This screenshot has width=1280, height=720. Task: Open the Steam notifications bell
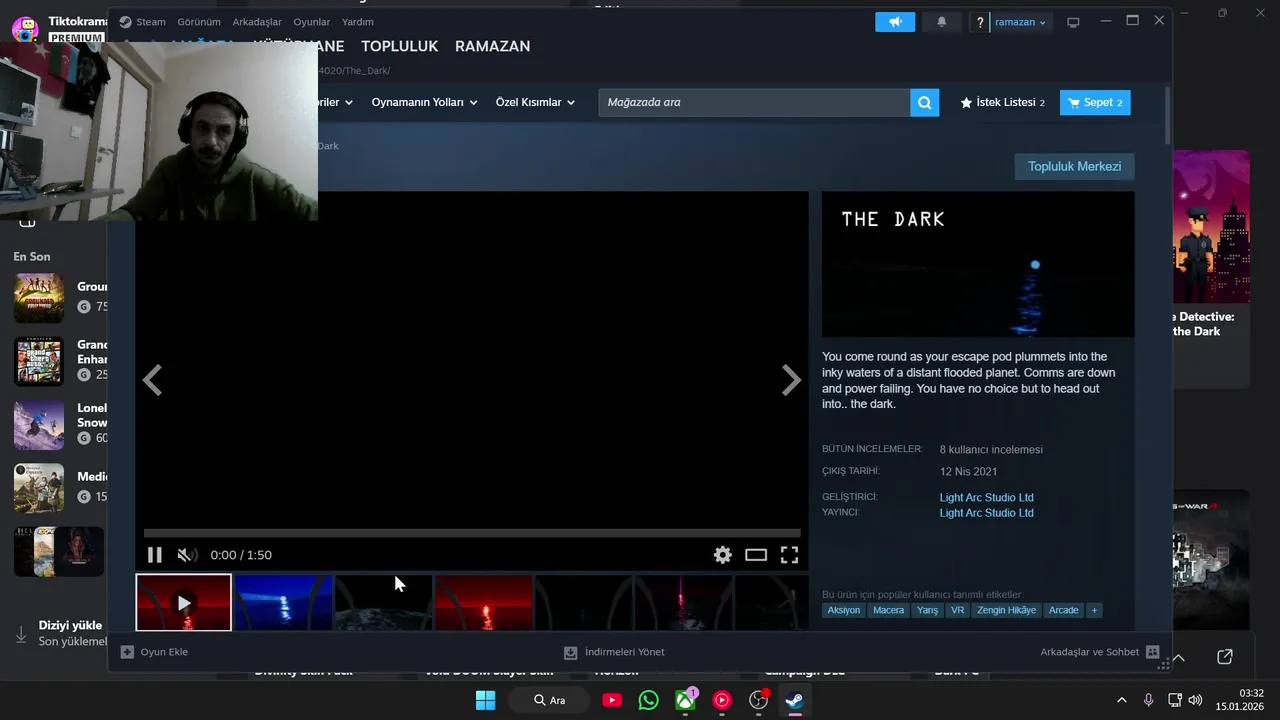click(x=941, y=22)
